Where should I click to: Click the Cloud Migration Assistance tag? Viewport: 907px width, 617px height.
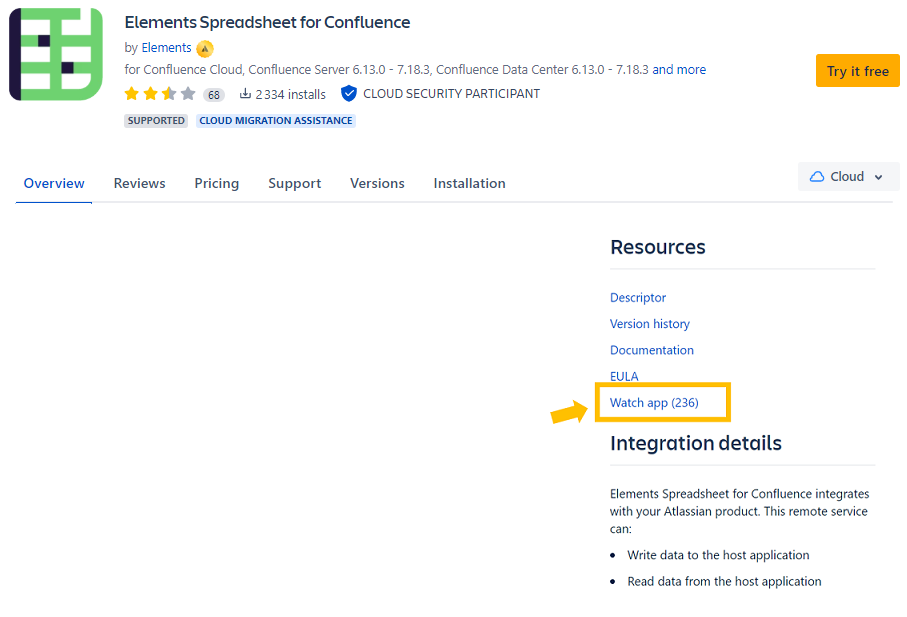pos(275,121)
